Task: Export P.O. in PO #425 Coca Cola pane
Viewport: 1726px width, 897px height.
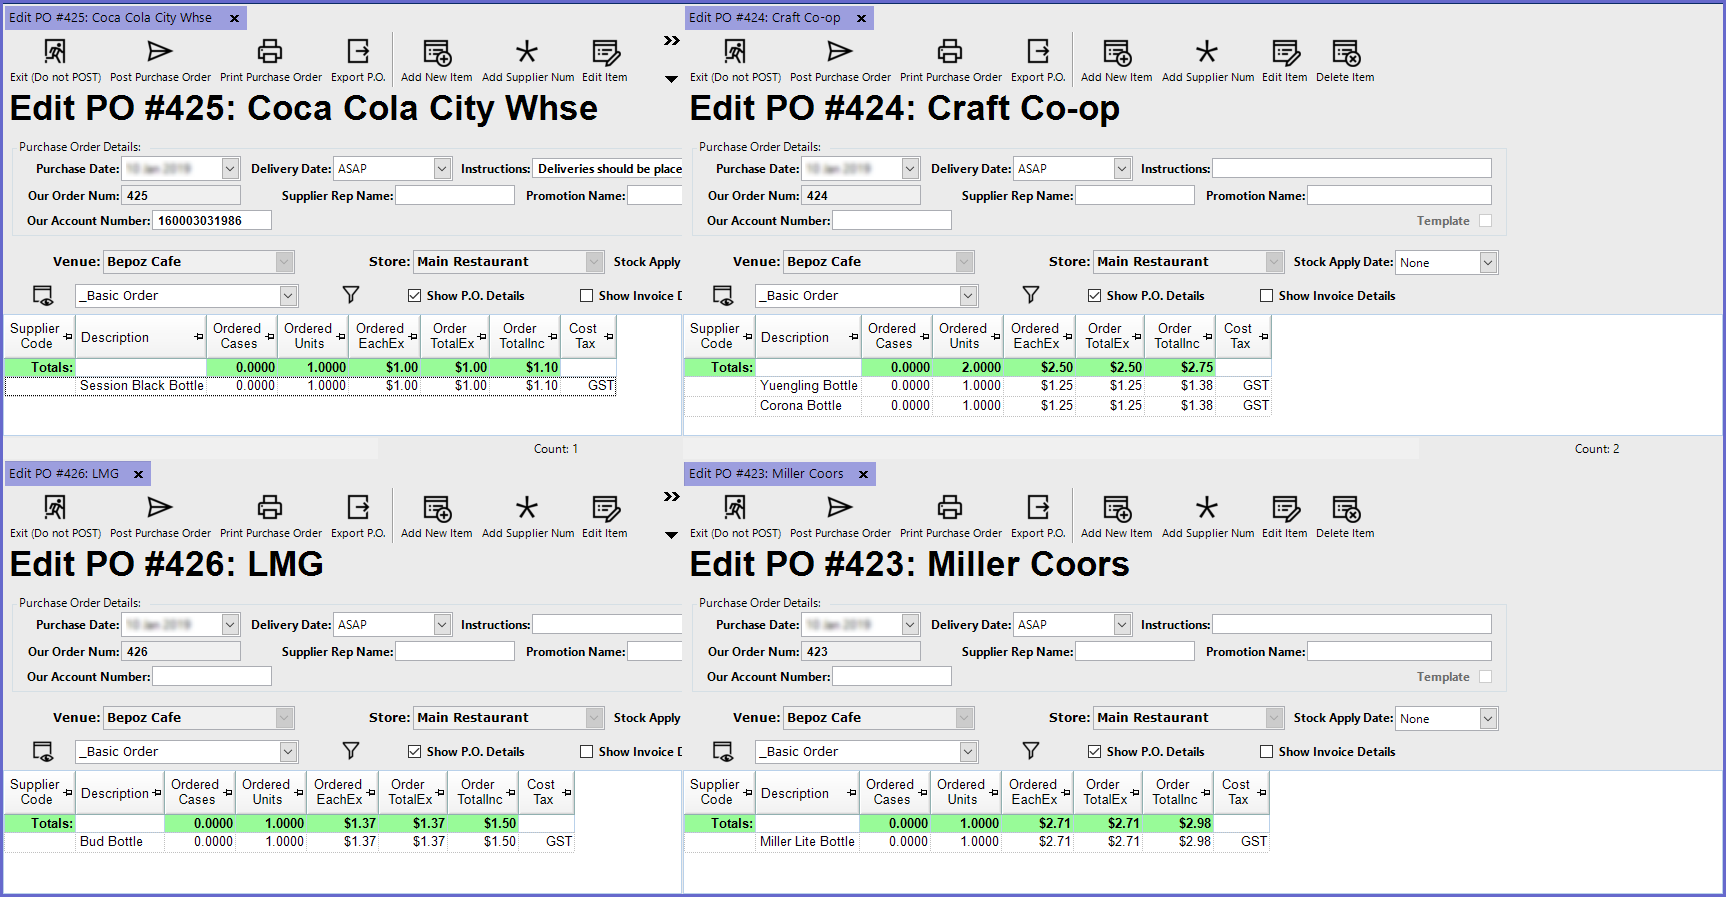Action: (358, 61)
